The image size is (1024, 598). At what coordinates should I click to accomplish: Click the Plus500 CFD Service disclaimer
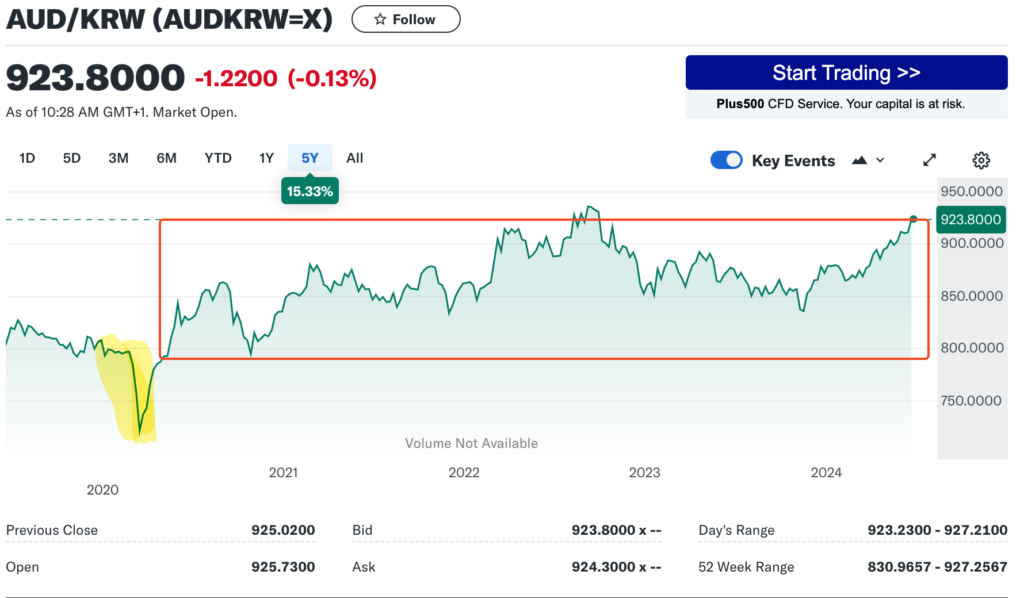tap(846, 104)
